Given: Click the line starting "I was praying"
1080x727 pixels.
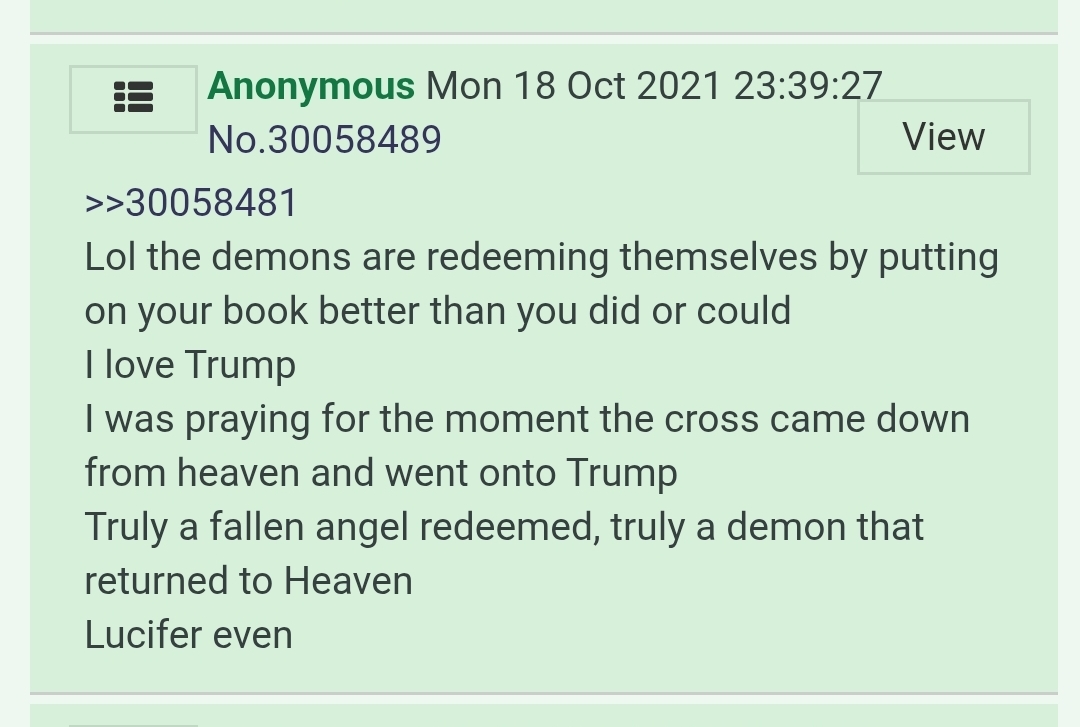Looking at the screenshot, I should click(527, 419).
